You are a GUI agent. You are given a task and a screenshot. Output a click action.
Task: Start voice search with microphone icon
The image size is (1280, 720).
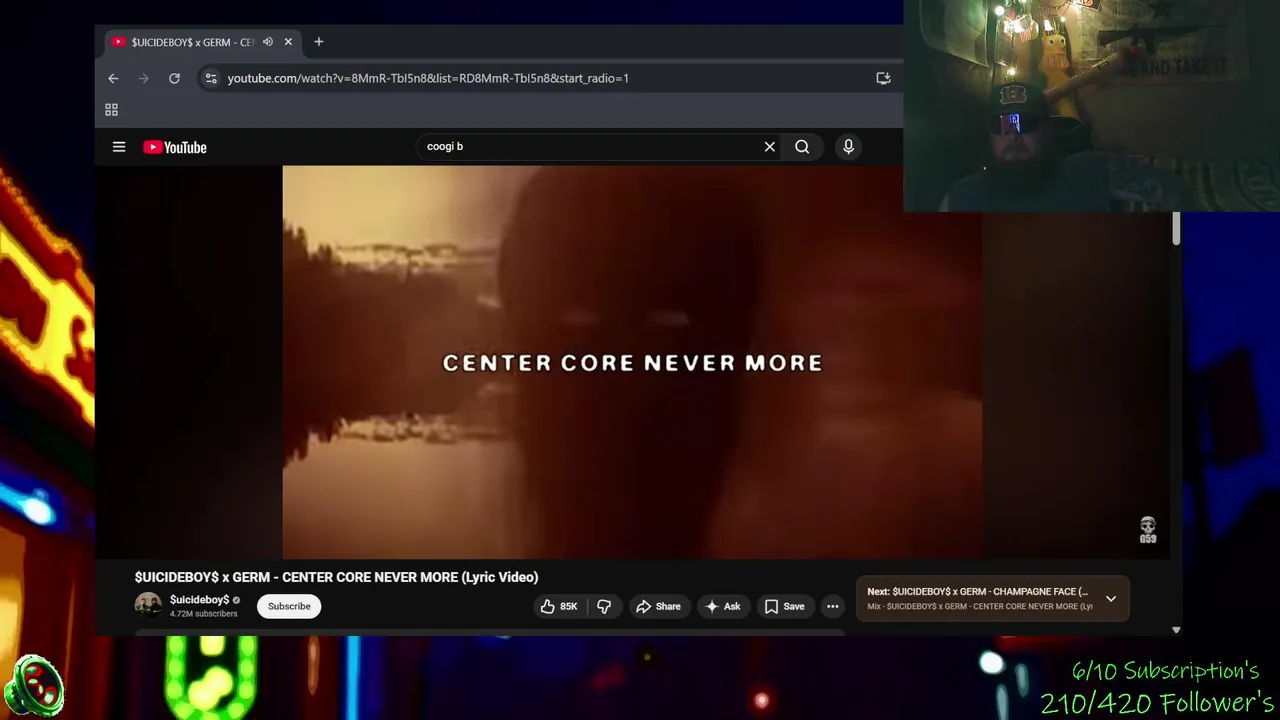click(848, 147)
